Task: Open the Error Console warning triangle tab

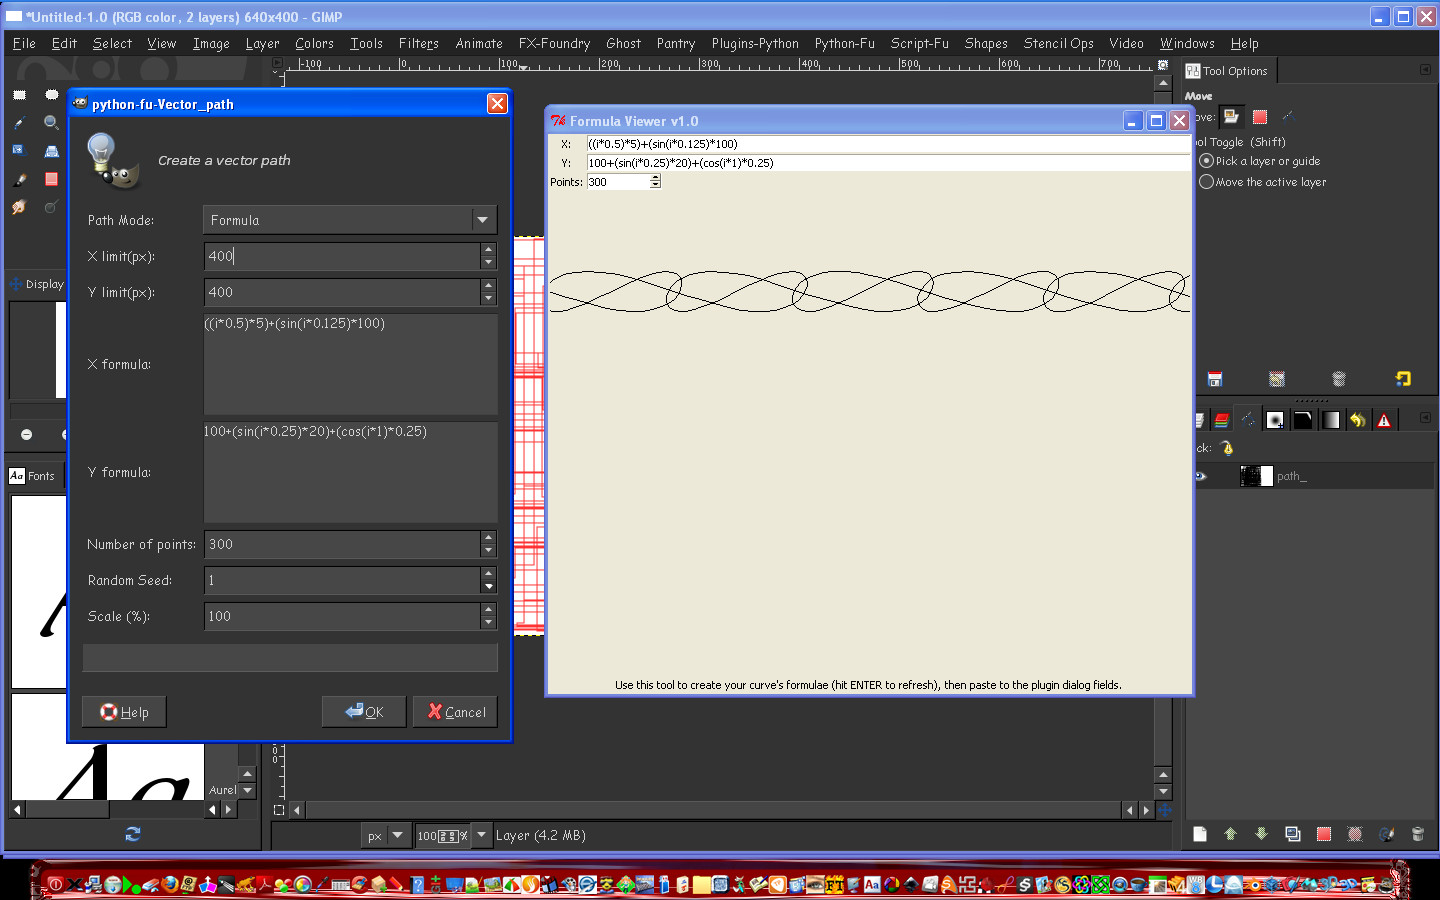Action: point(1384,420)
